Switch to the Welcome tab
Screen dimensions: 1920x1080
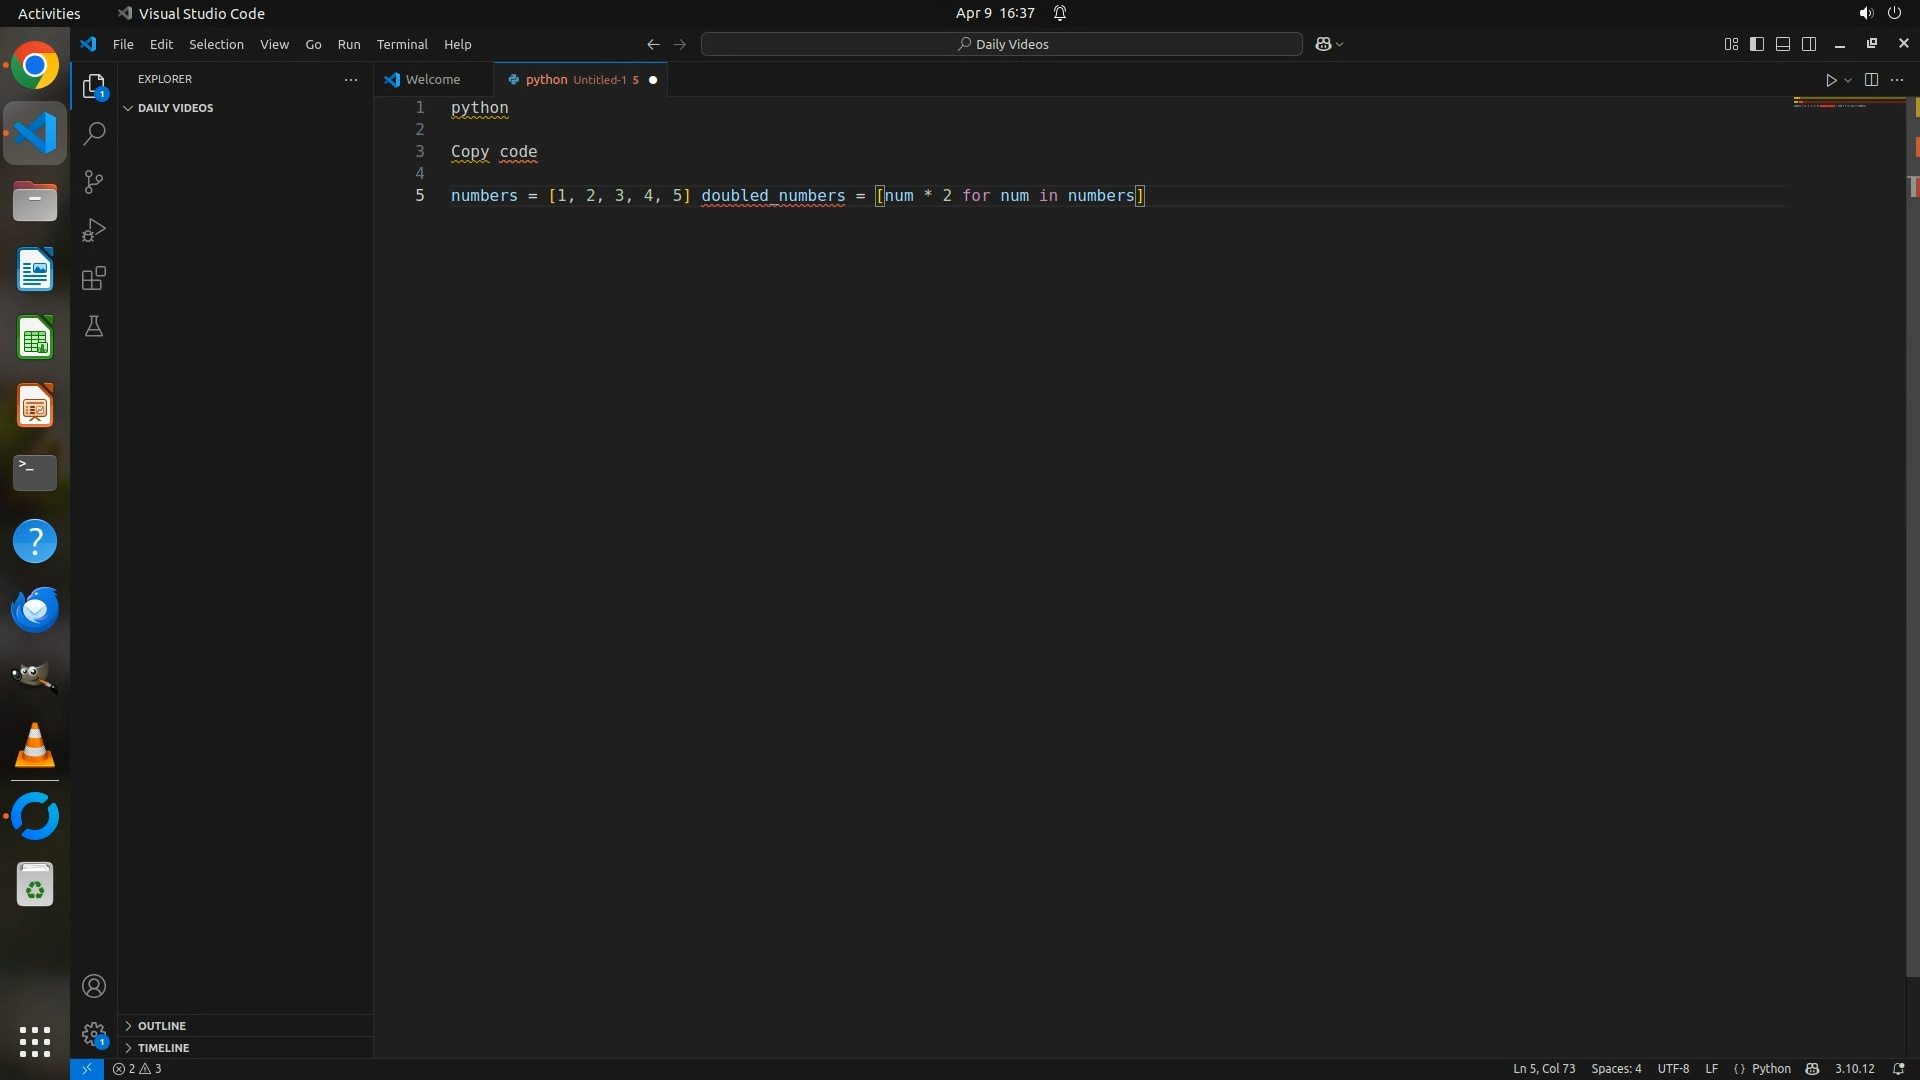coord(432,80)
